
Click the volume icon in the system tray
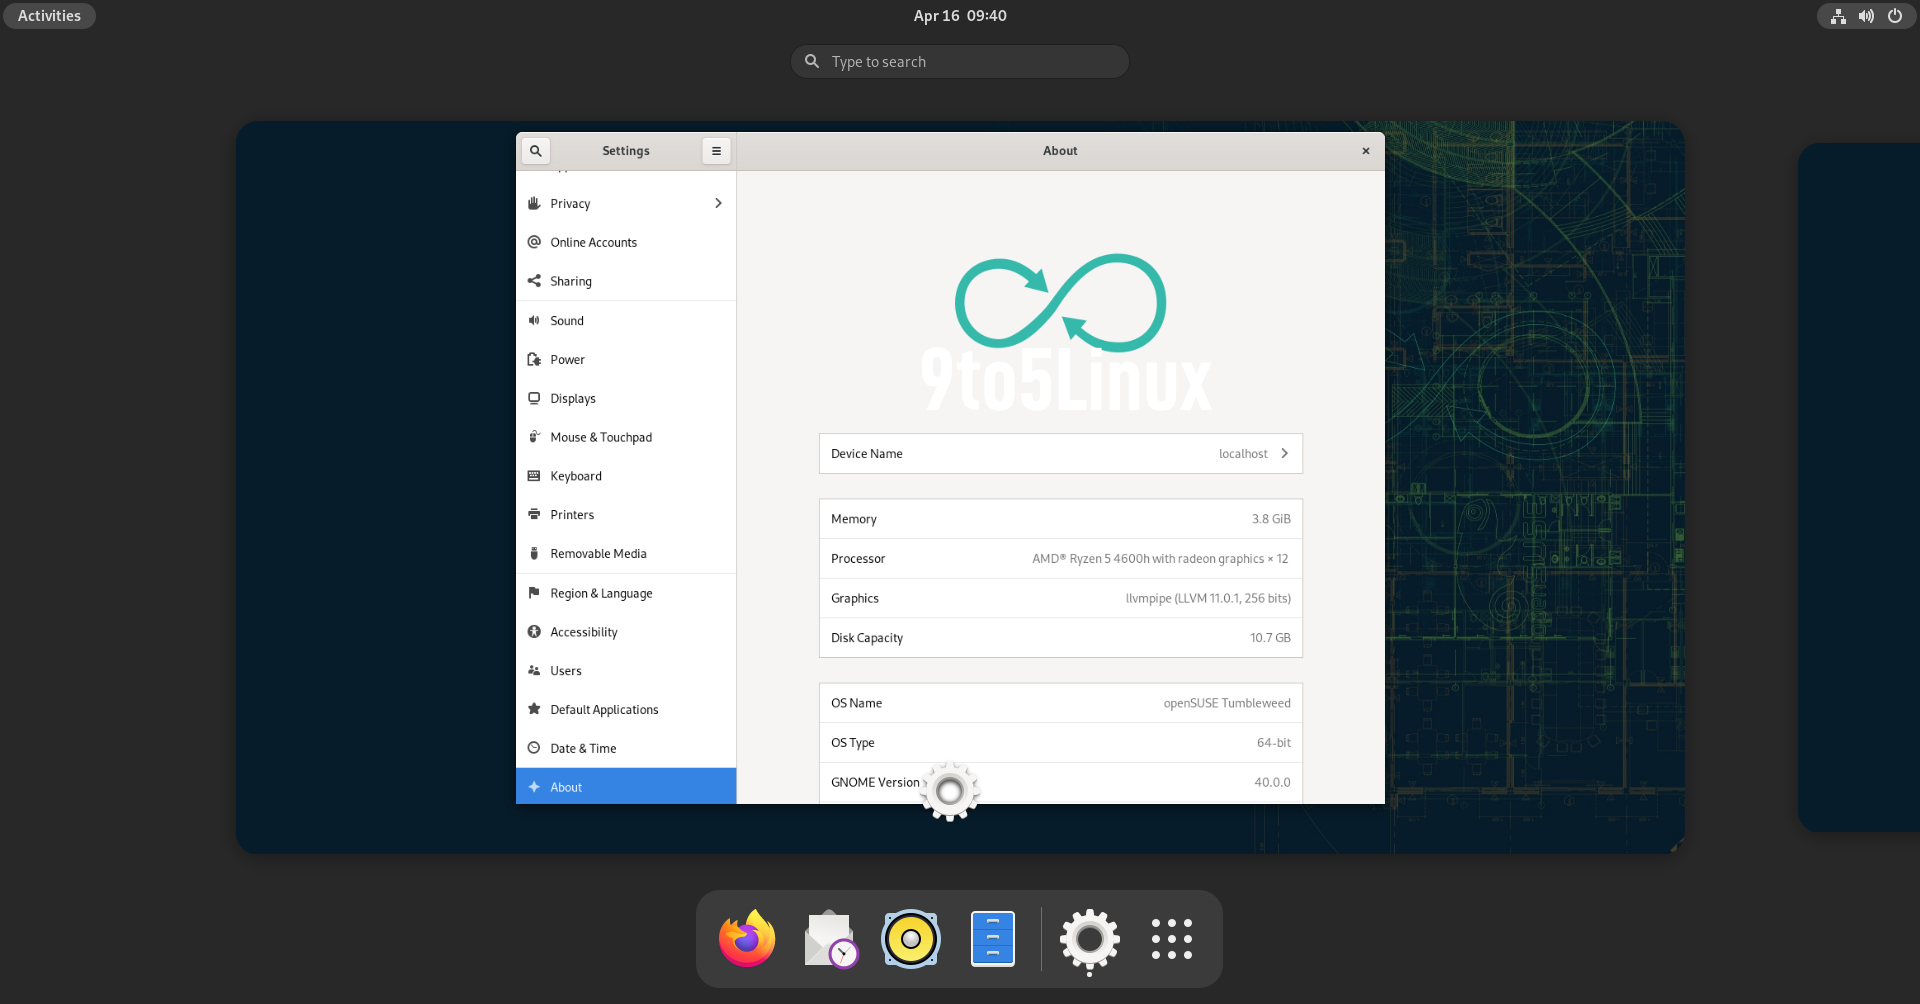pyautogui.click(x=1865, y=16)
